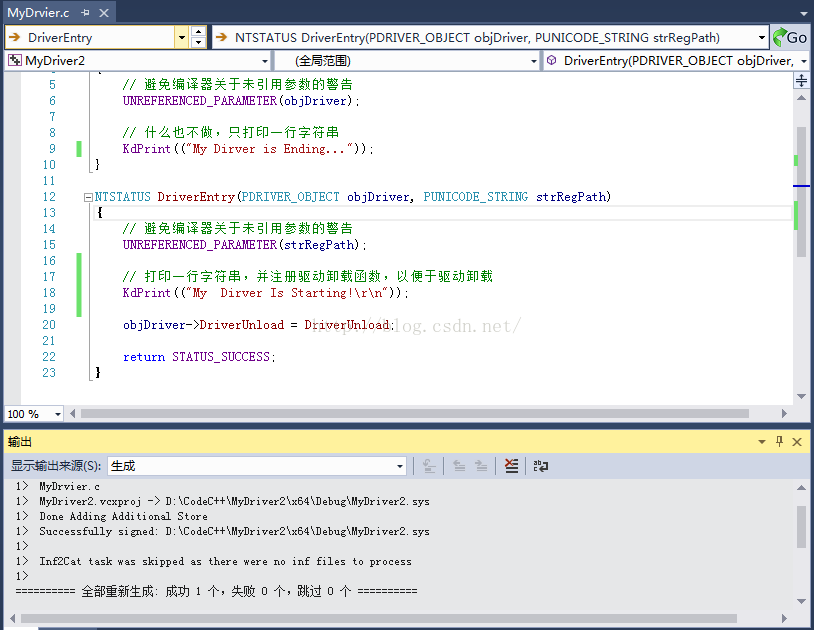
Task: Click editor horizontal scrollbar left arrow
Action: 72,414
